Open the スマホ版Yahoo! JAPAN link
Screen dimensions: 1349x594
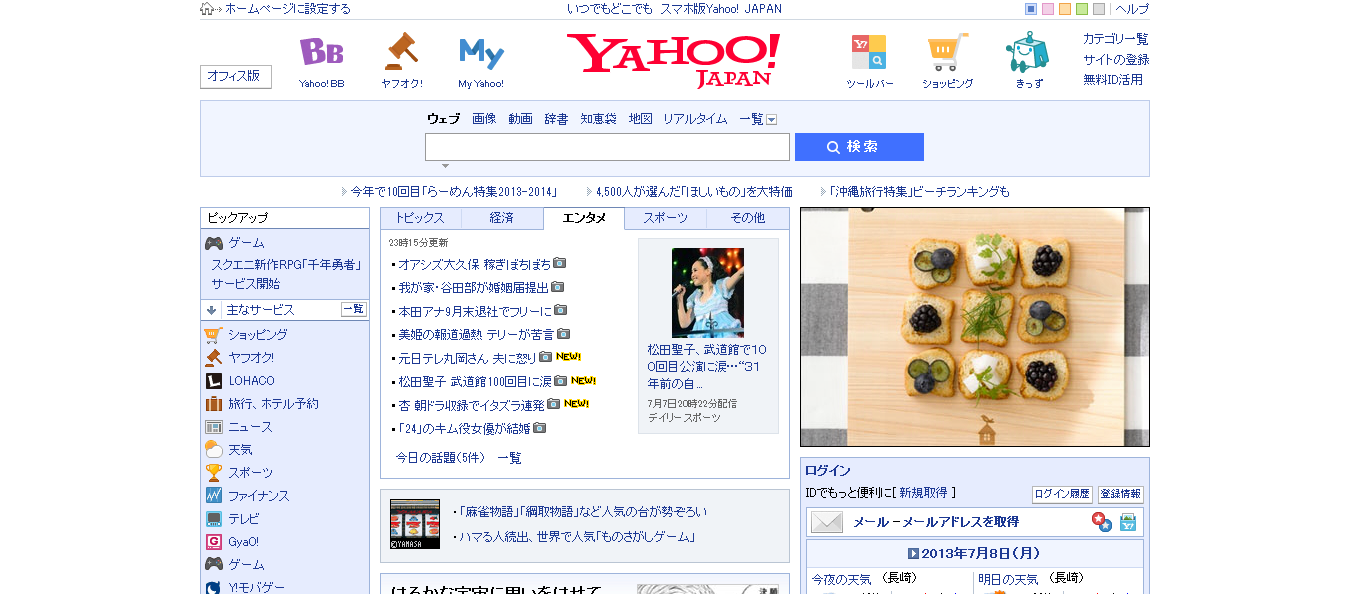[721, 9]
